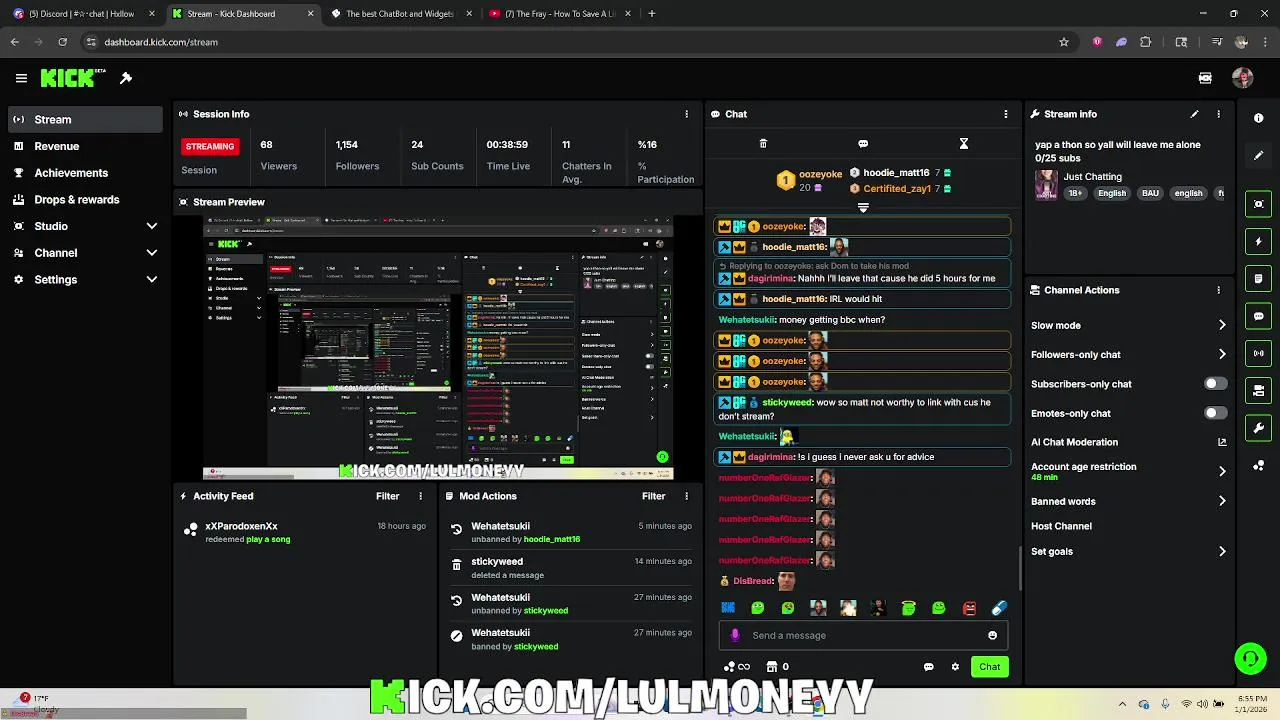Open the hamburger navigation menu
Image resolution: width=1280 pixels, height=720 pixels.
click(21, 78)
